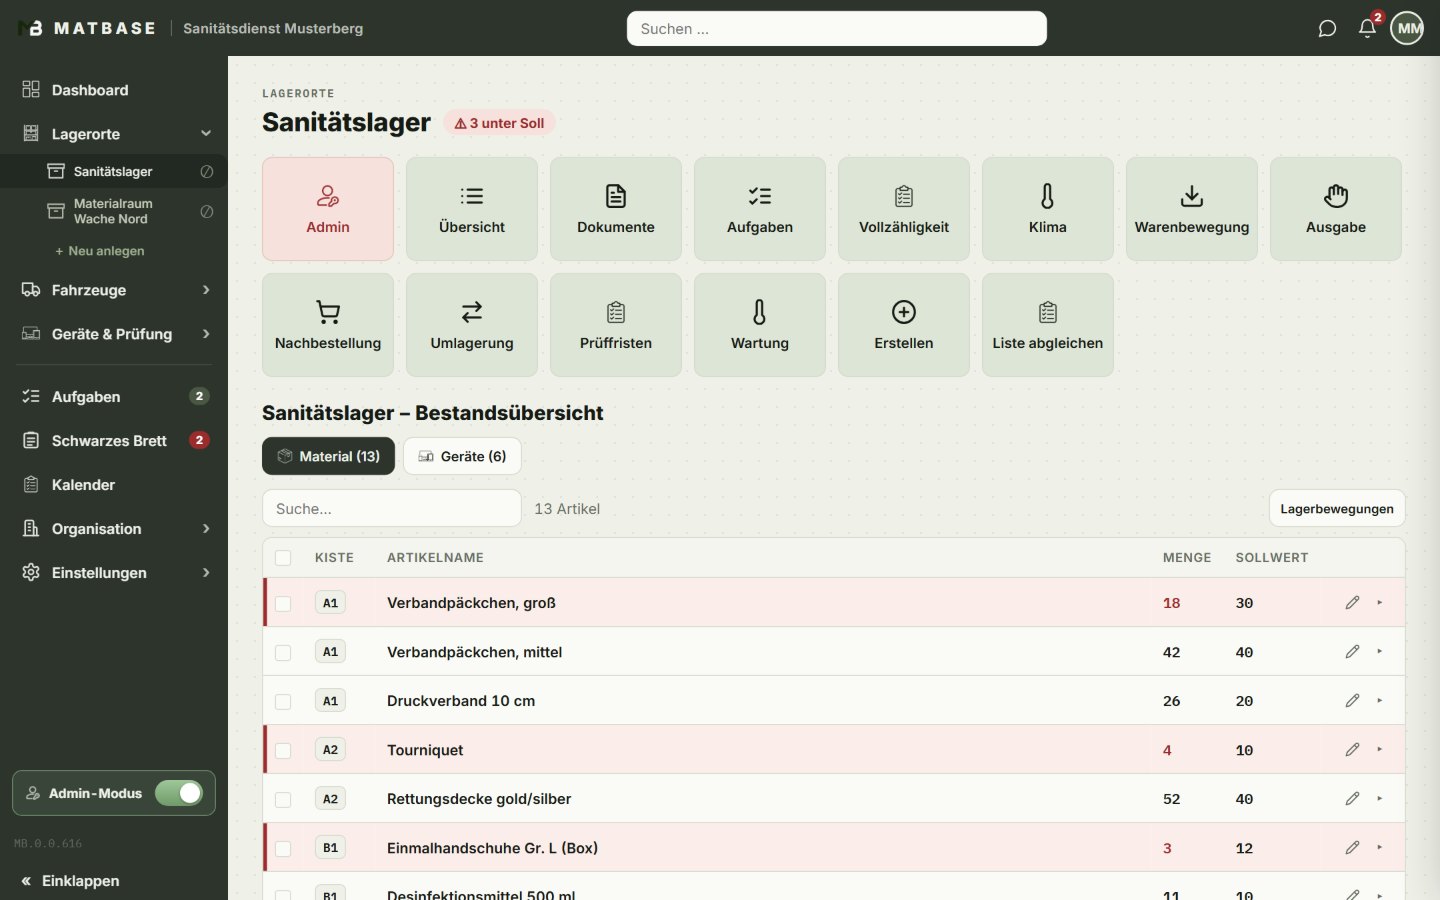Open the Nachbestellung tile
Screen dimensions: 1440x900
[x=328, y=325]
